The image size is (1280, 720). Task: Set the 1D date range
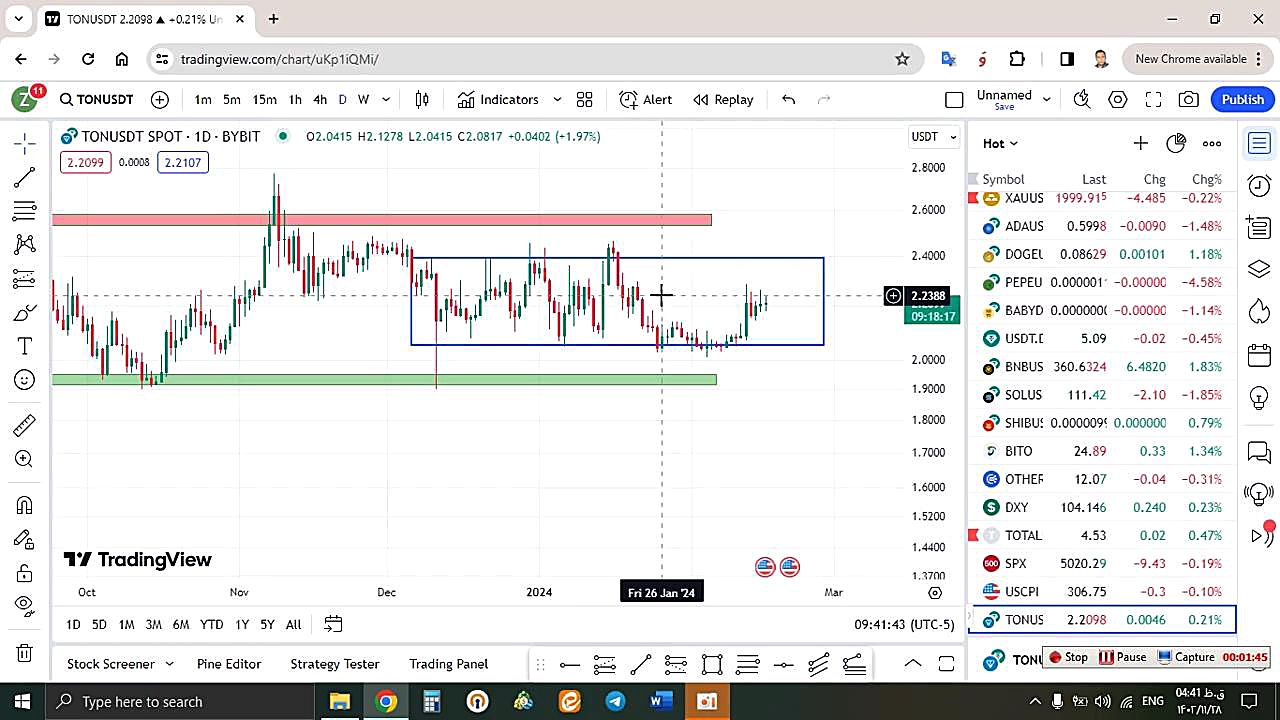pos(73,624)
